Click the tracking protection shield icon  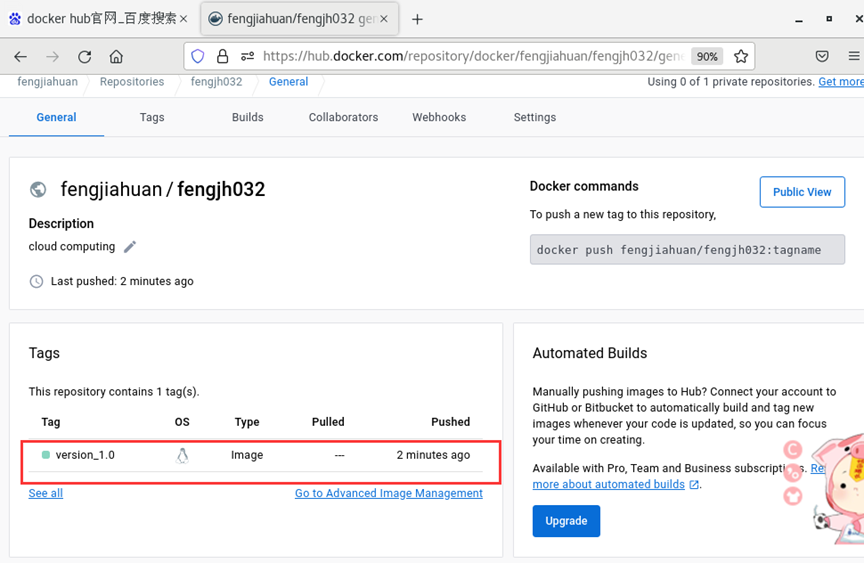click(x=198, y=56)
